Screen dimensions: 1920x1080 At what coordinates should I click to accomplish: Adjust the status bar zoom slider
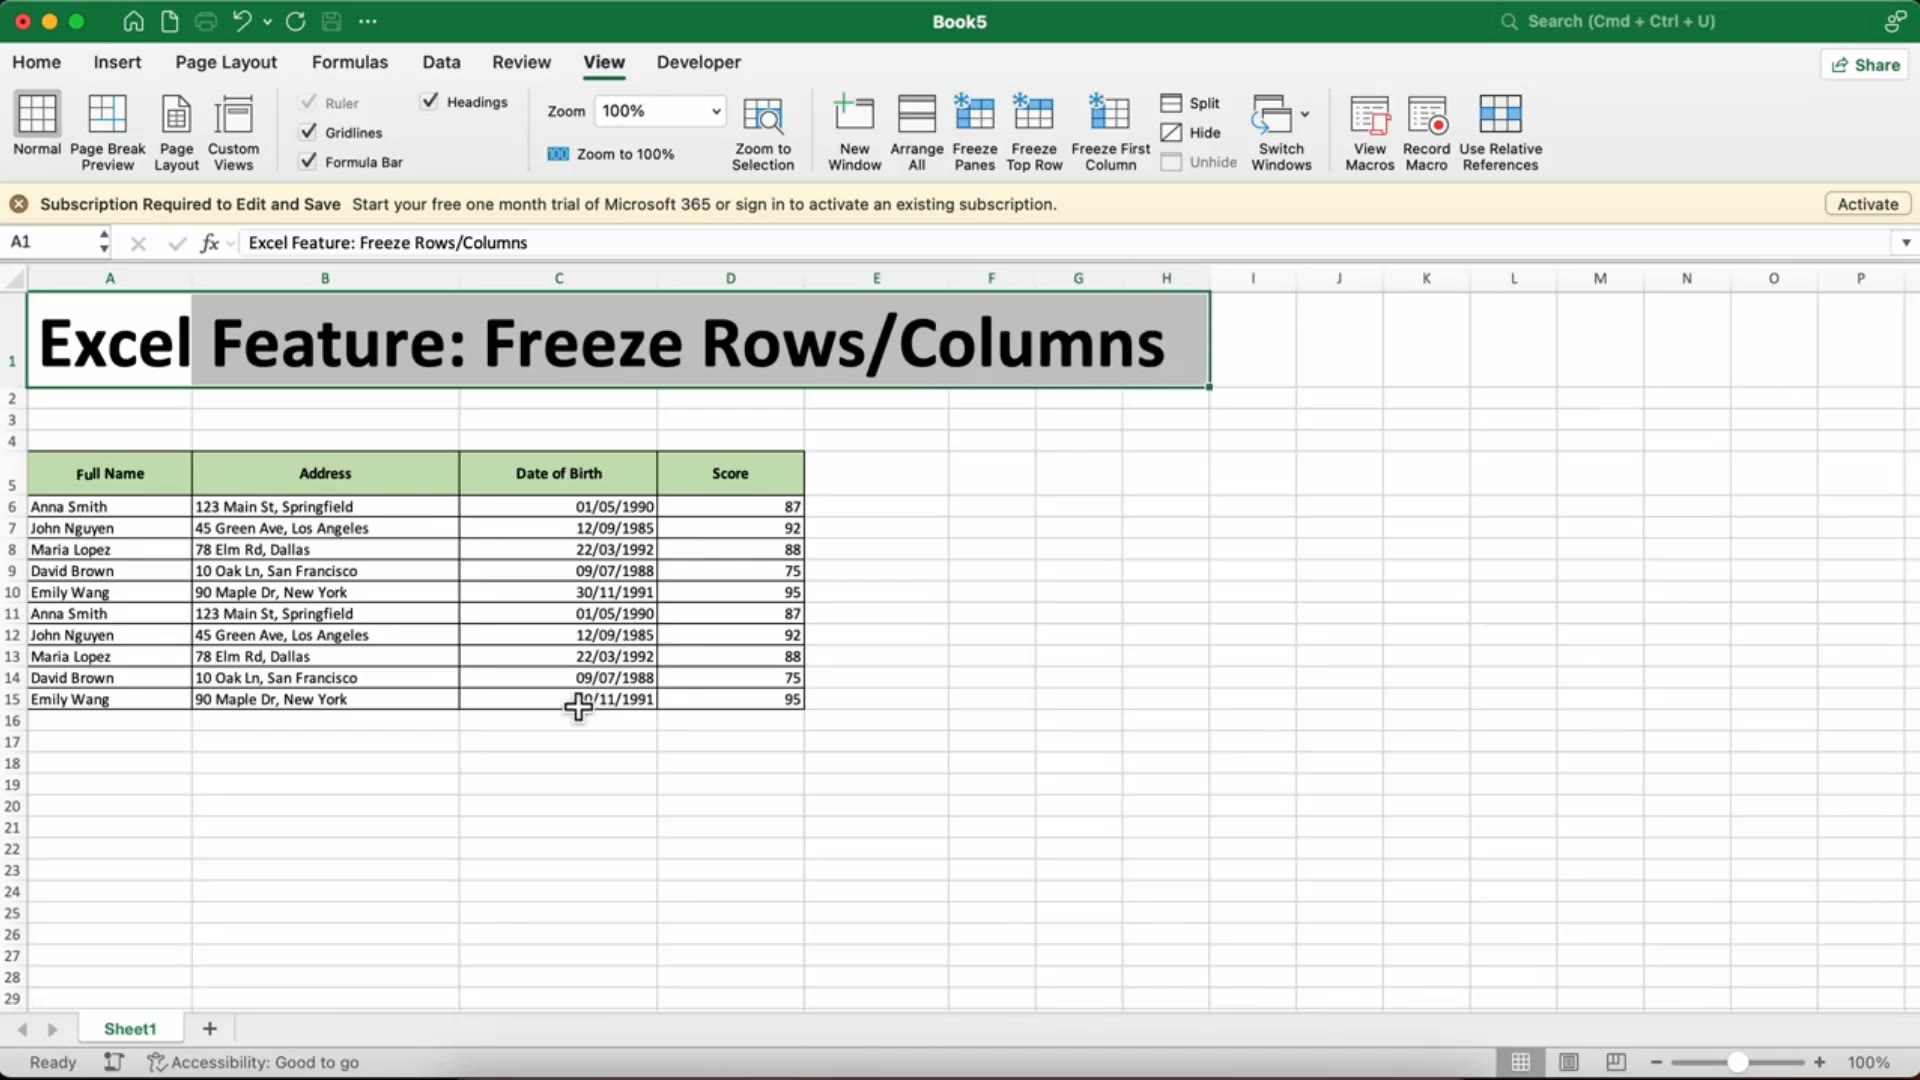(1737, 1062)
